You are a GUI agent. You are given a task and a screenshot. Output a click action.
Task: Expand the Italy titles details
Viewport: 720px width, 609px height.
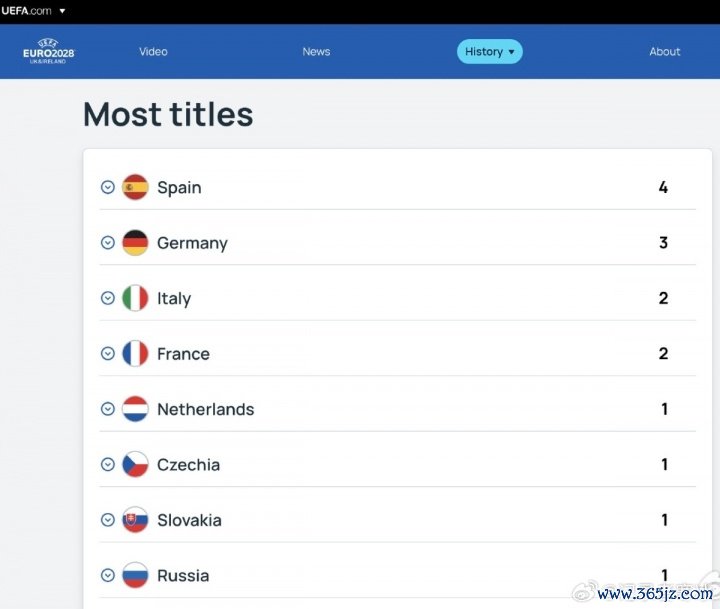pos(108,298)
